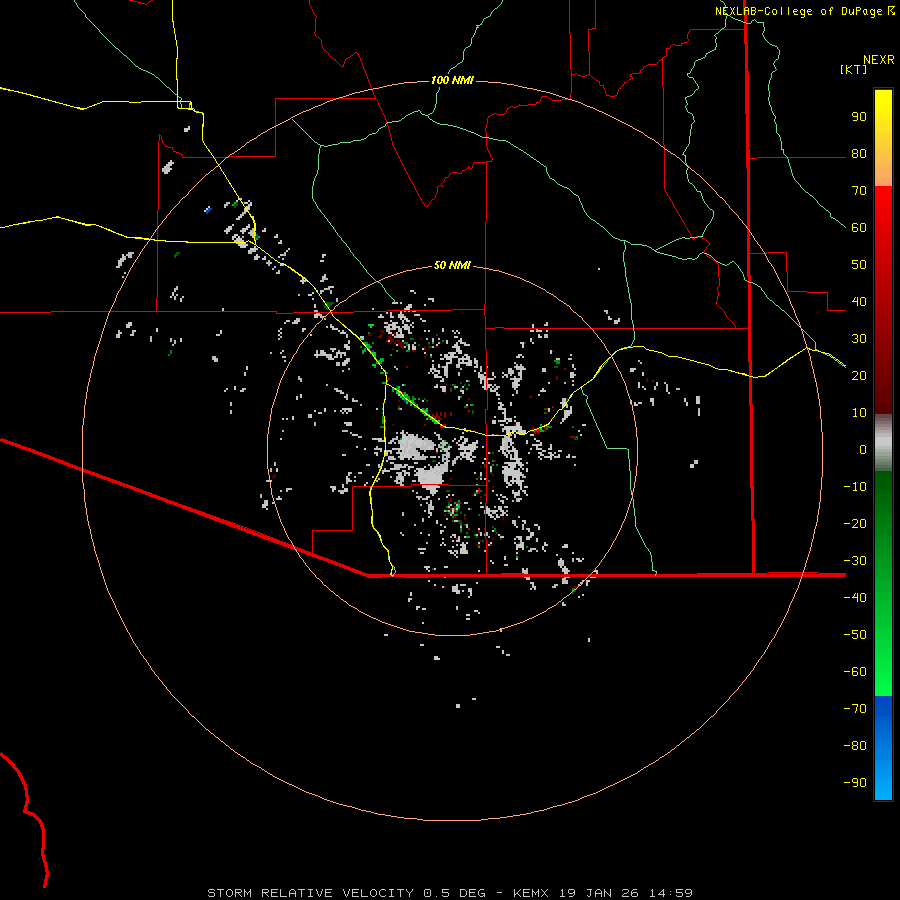This screenshot has width=900, height=900.
Task: Click the -30 value on the velocity scale
Action: click(855, 561)
